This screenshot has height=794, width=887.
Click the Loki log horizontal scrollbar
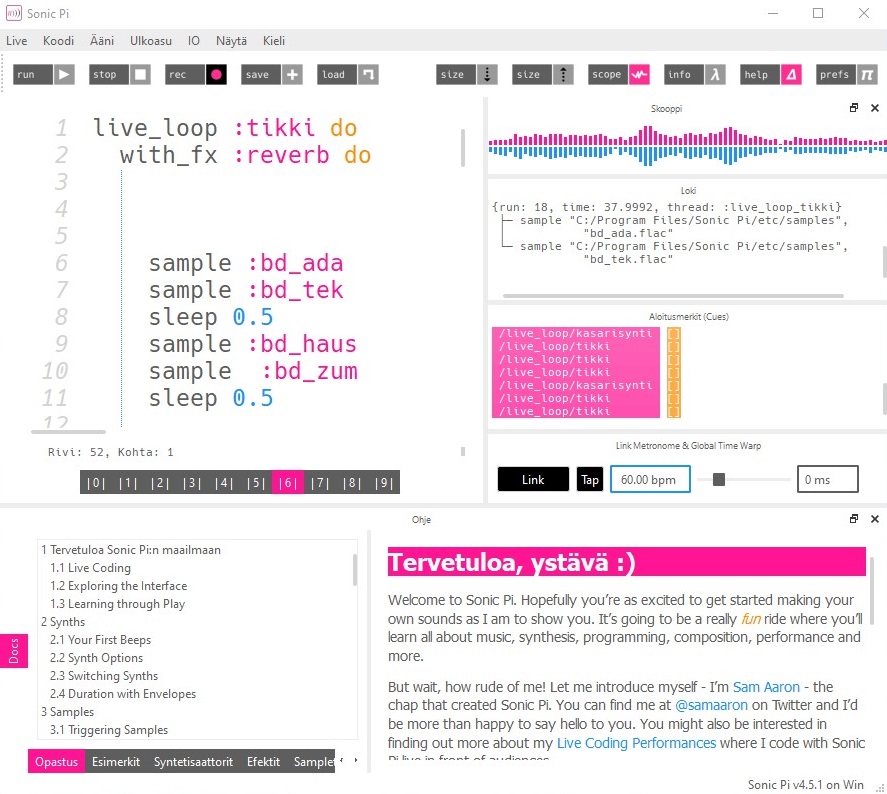(x=673, y=295)
